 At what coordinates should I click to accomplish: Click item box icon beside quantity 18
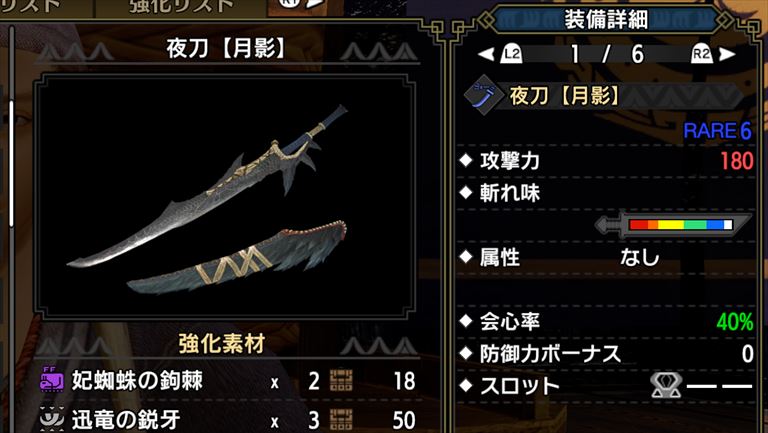point(341,381)
